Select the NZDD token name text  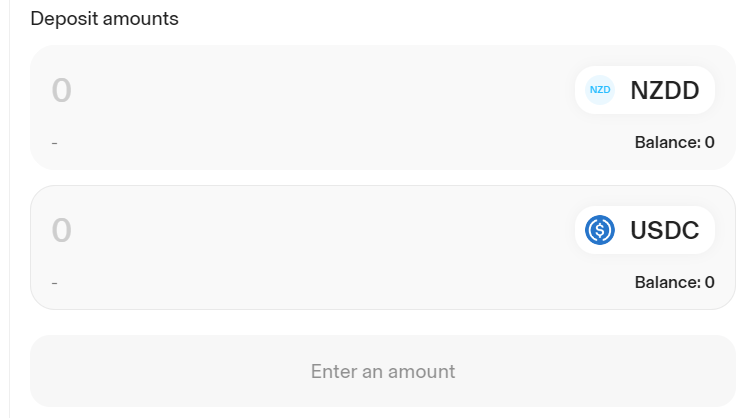[665, 91]
